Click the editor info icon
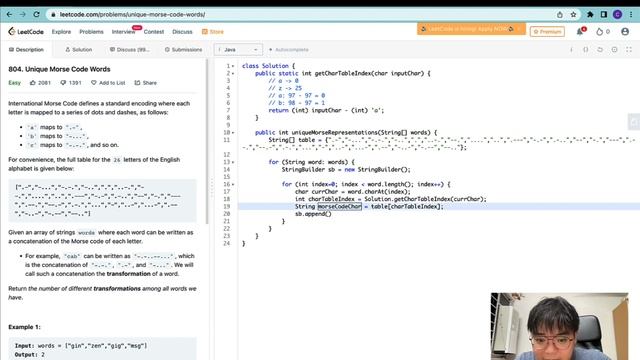The height and width of the screenshot is (360, 640). coord(571,49)
